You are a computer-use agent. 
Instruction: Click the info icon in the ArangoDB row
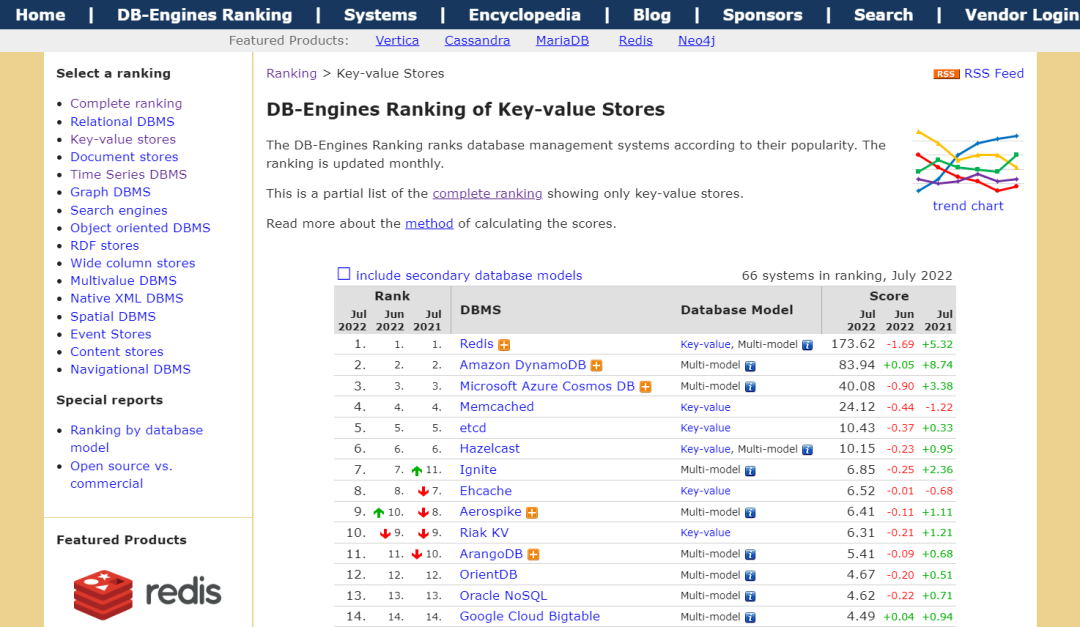(x=750, y=555)
